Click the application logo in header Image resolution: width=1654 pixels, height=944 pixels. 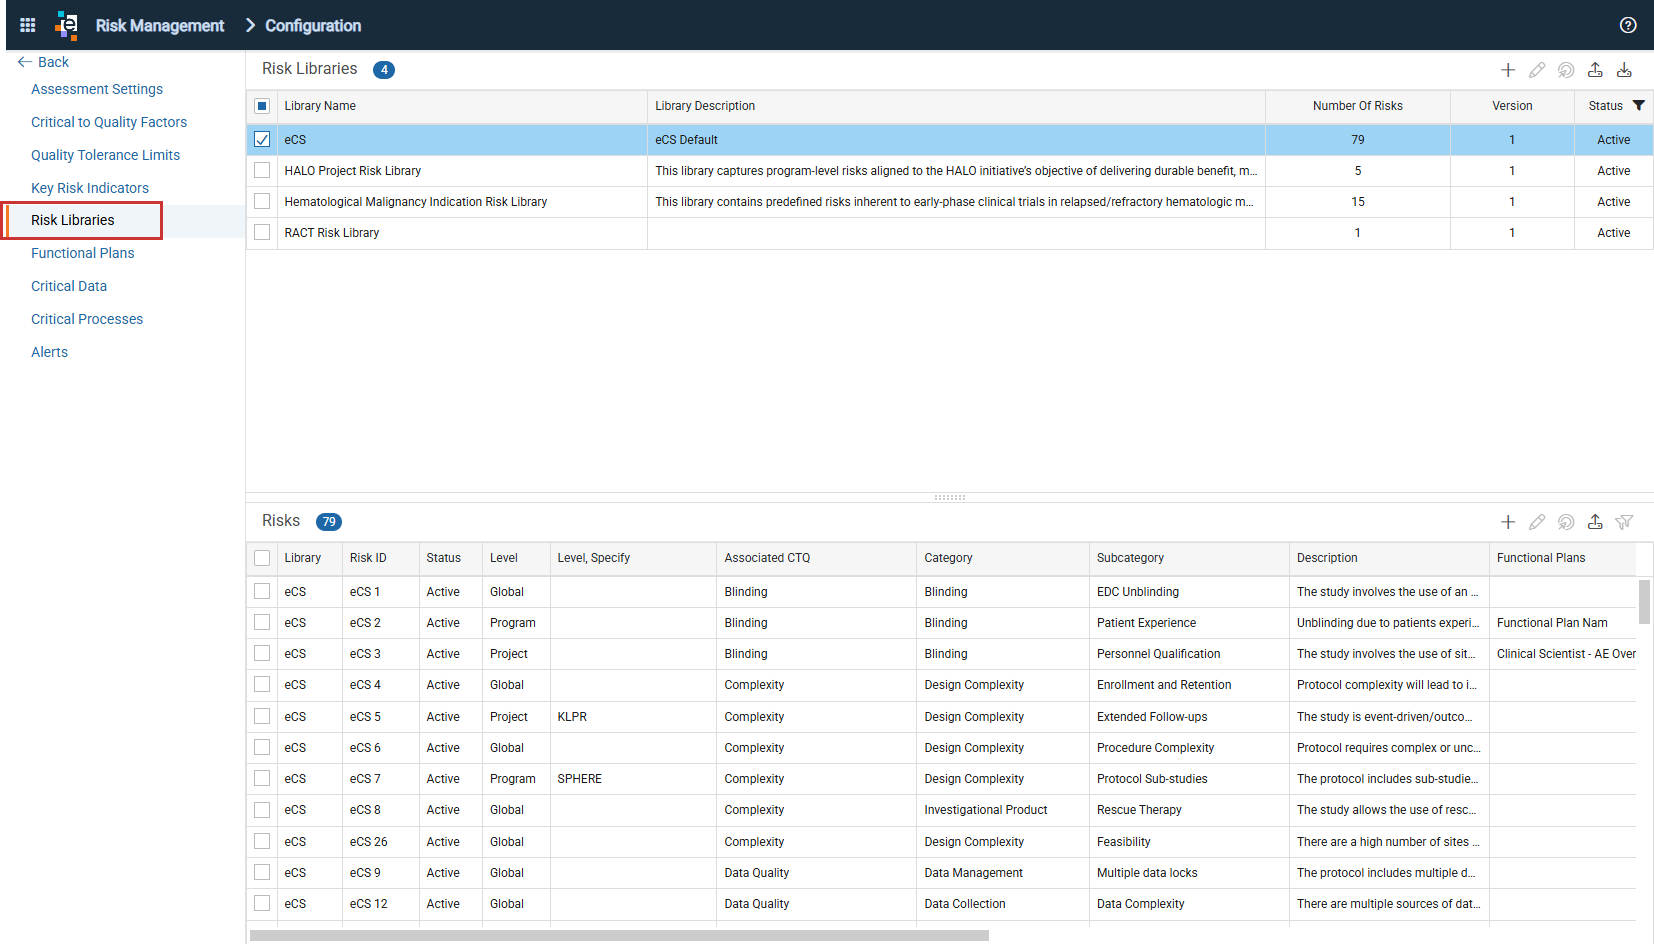[67, 25]
